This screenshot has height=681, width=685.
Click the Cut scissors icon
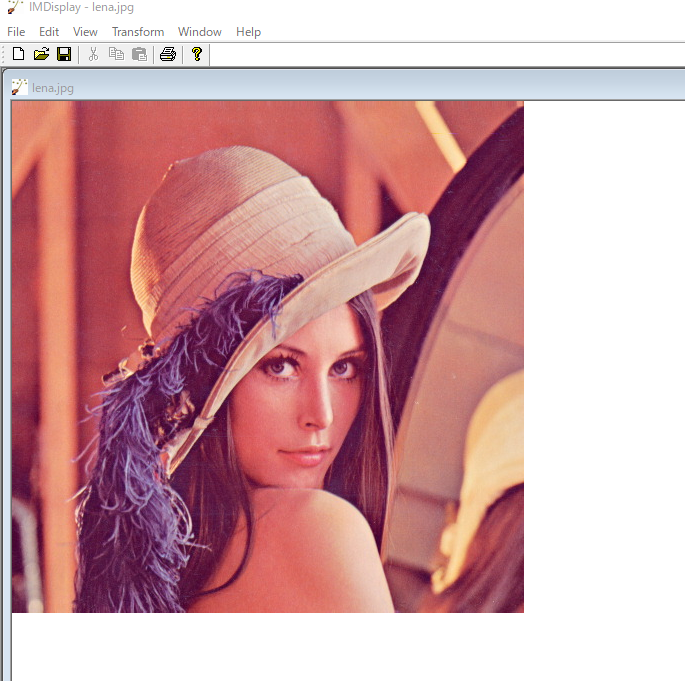click(x=93, y=54)
